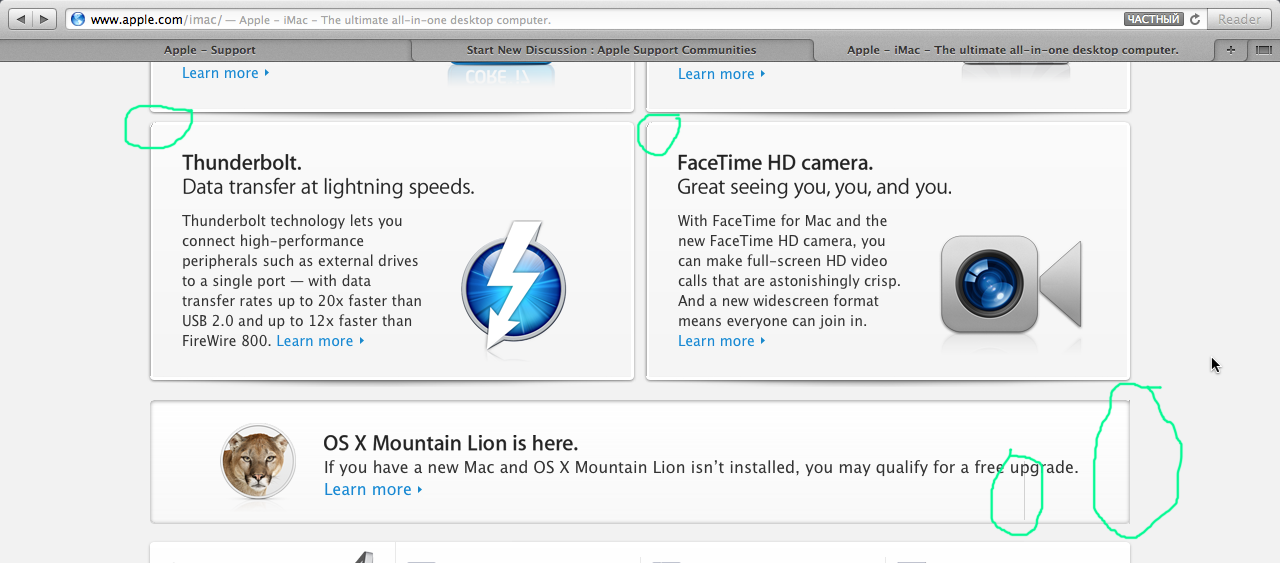Screen dimensions: 1280x563
Task: Open Learn more under FaceTime HD camera text
Action: click(x=721, y=341)
